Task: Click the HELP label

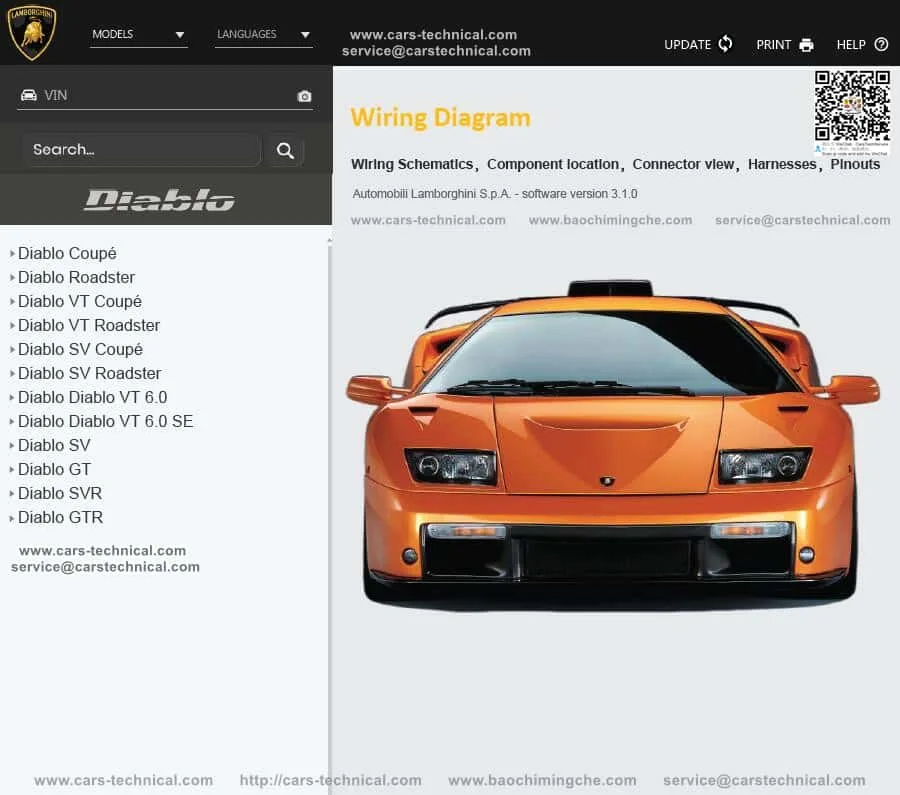Action: (851, 45)
